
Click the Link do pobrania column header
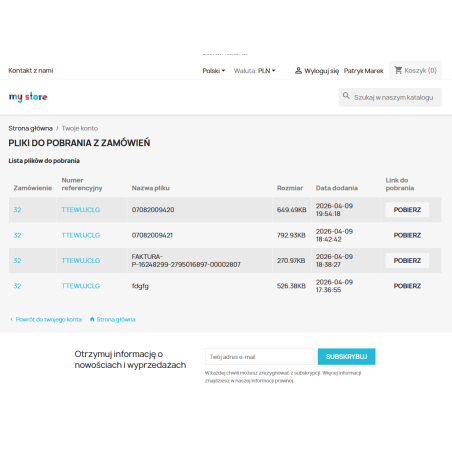pyautogui.click(x=400, y=184)
